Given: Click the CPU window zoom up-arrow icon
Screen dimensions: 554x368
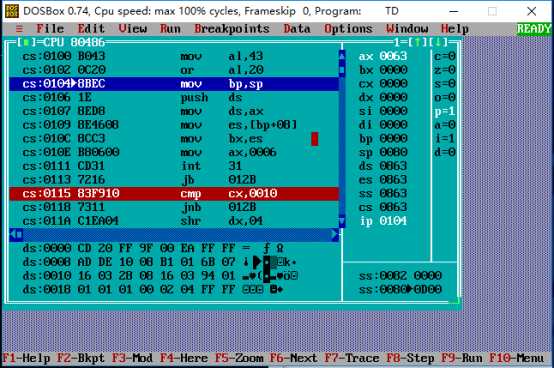Looking at the screenshot, I should click(x=418, y=42).
